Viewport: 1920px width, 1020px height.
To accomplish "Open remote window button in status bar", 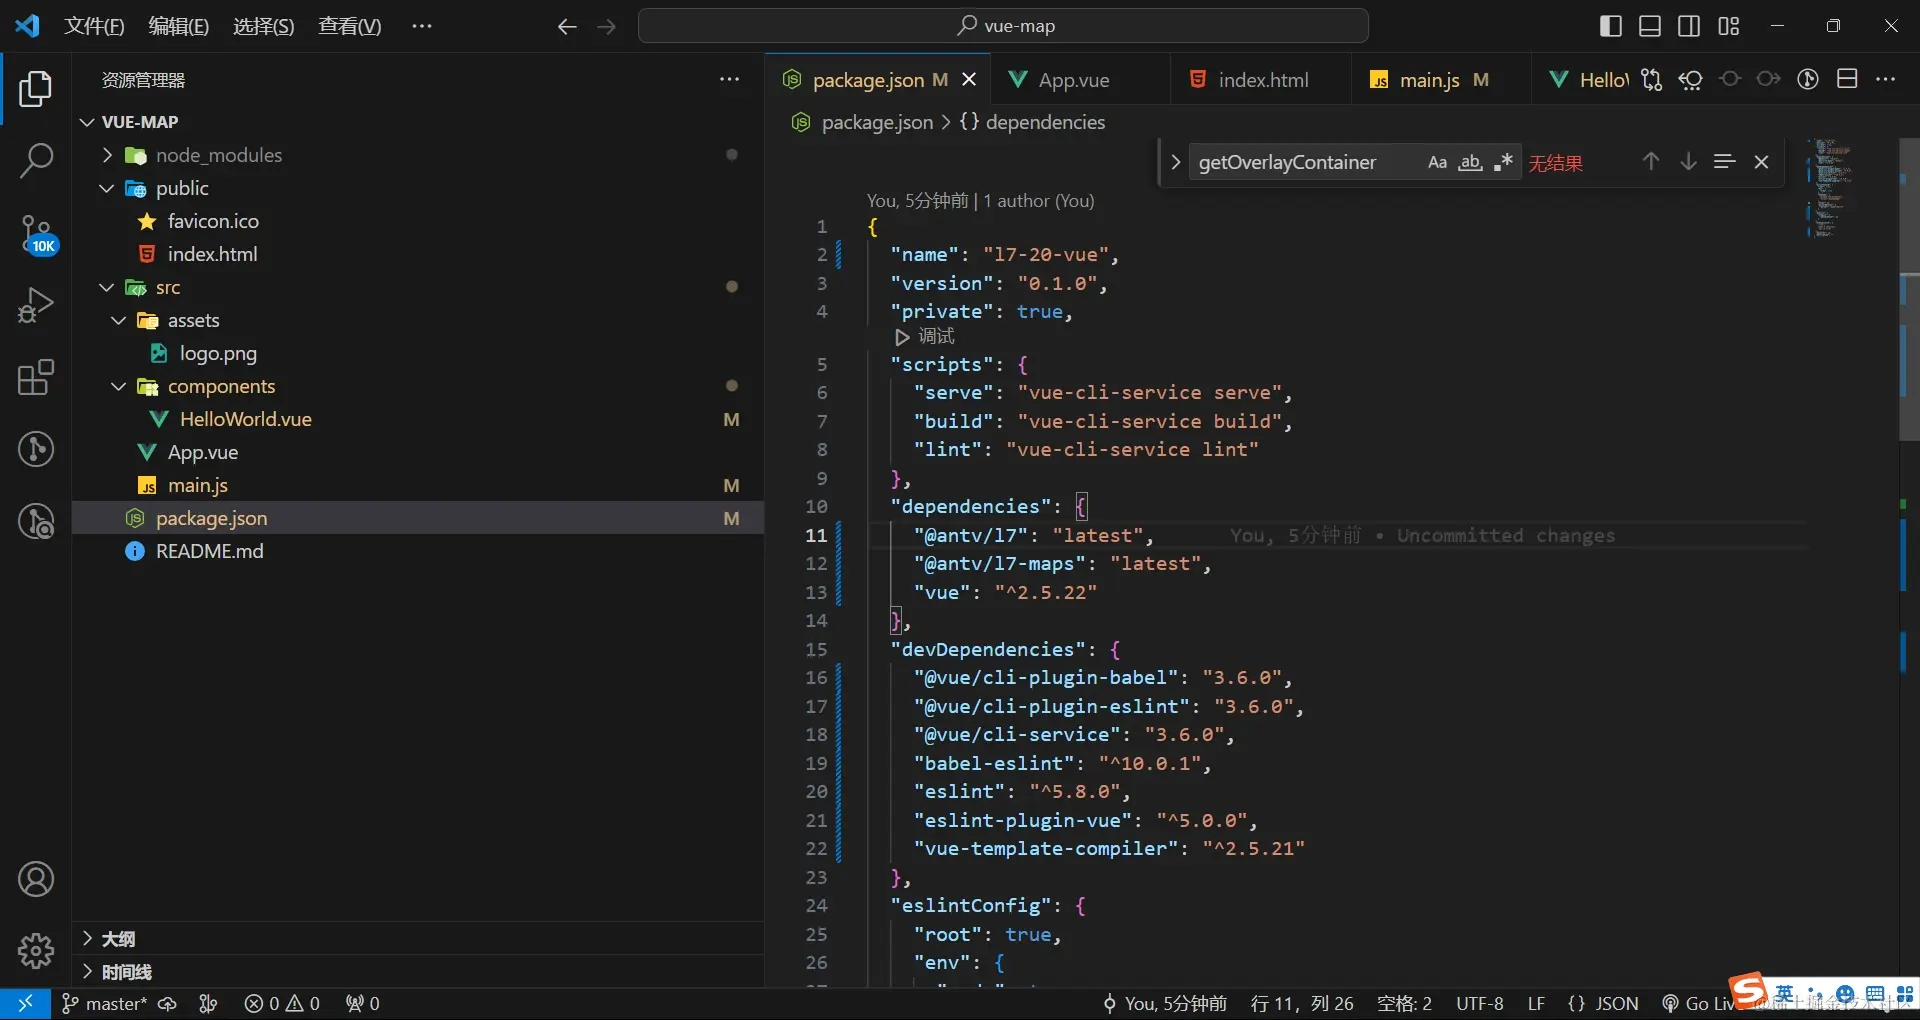I will tap(25, 1003).
